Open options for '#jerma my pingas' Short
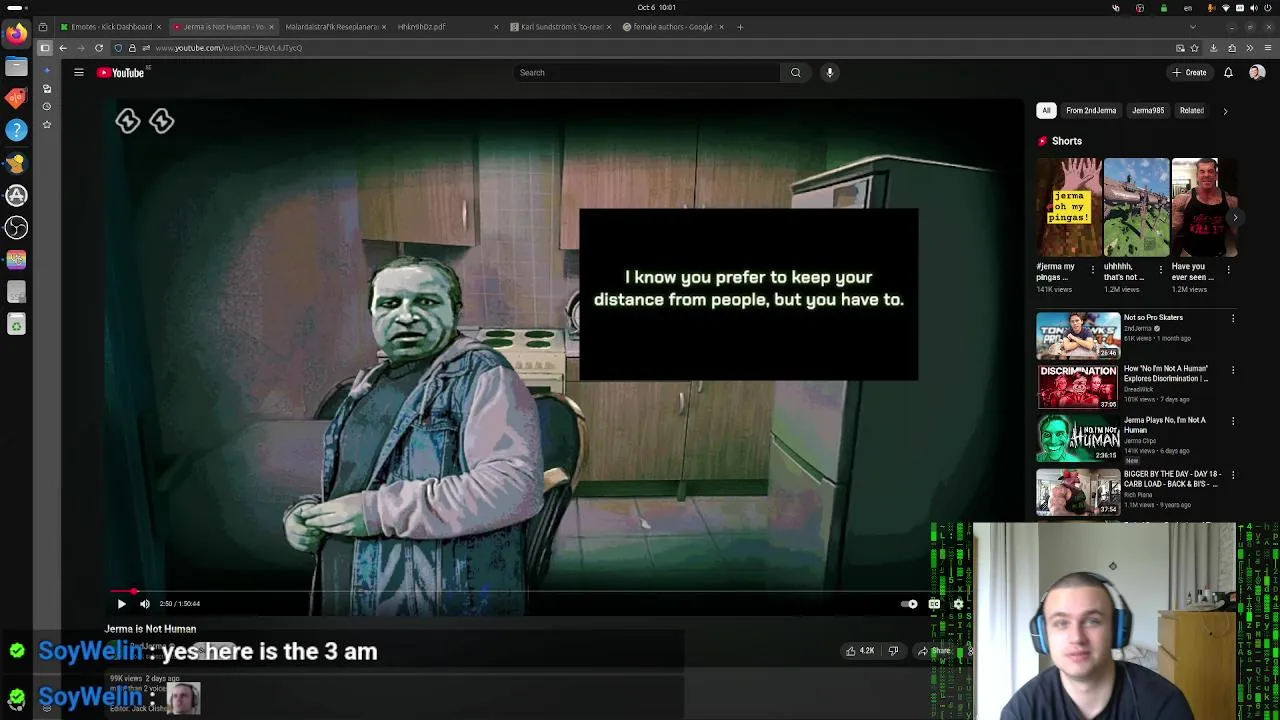 point(1092,269)
